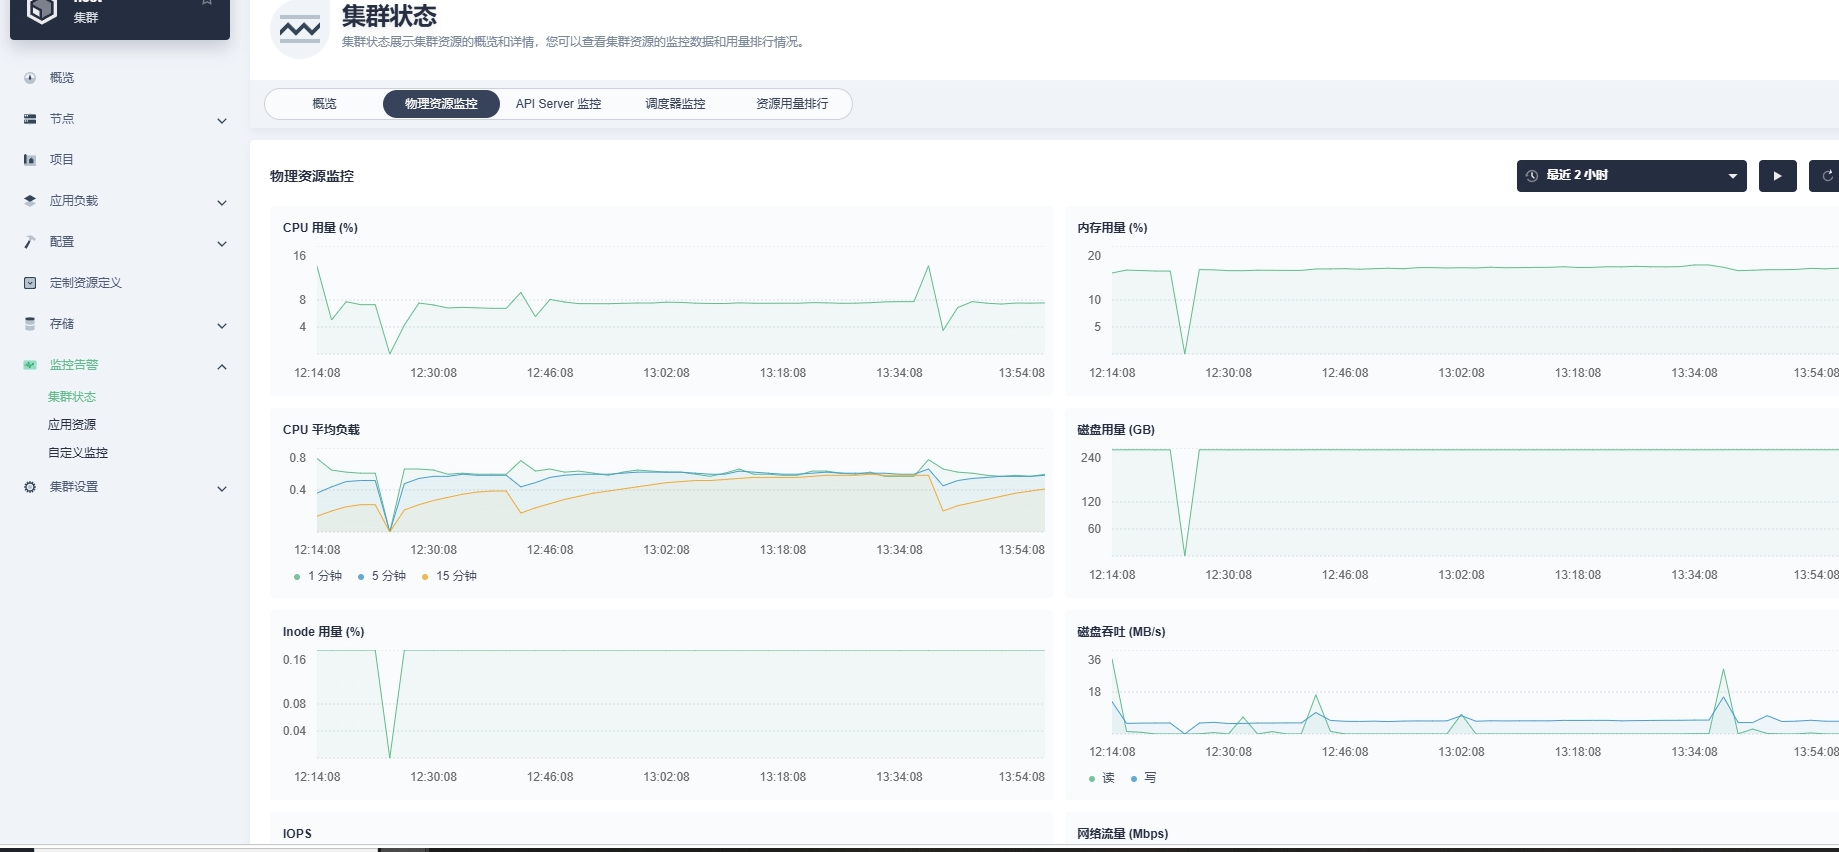Screen dimensions: 1839x852
Task: Click the Projects (项目) sidebar icon
Action: pos(30,160)
